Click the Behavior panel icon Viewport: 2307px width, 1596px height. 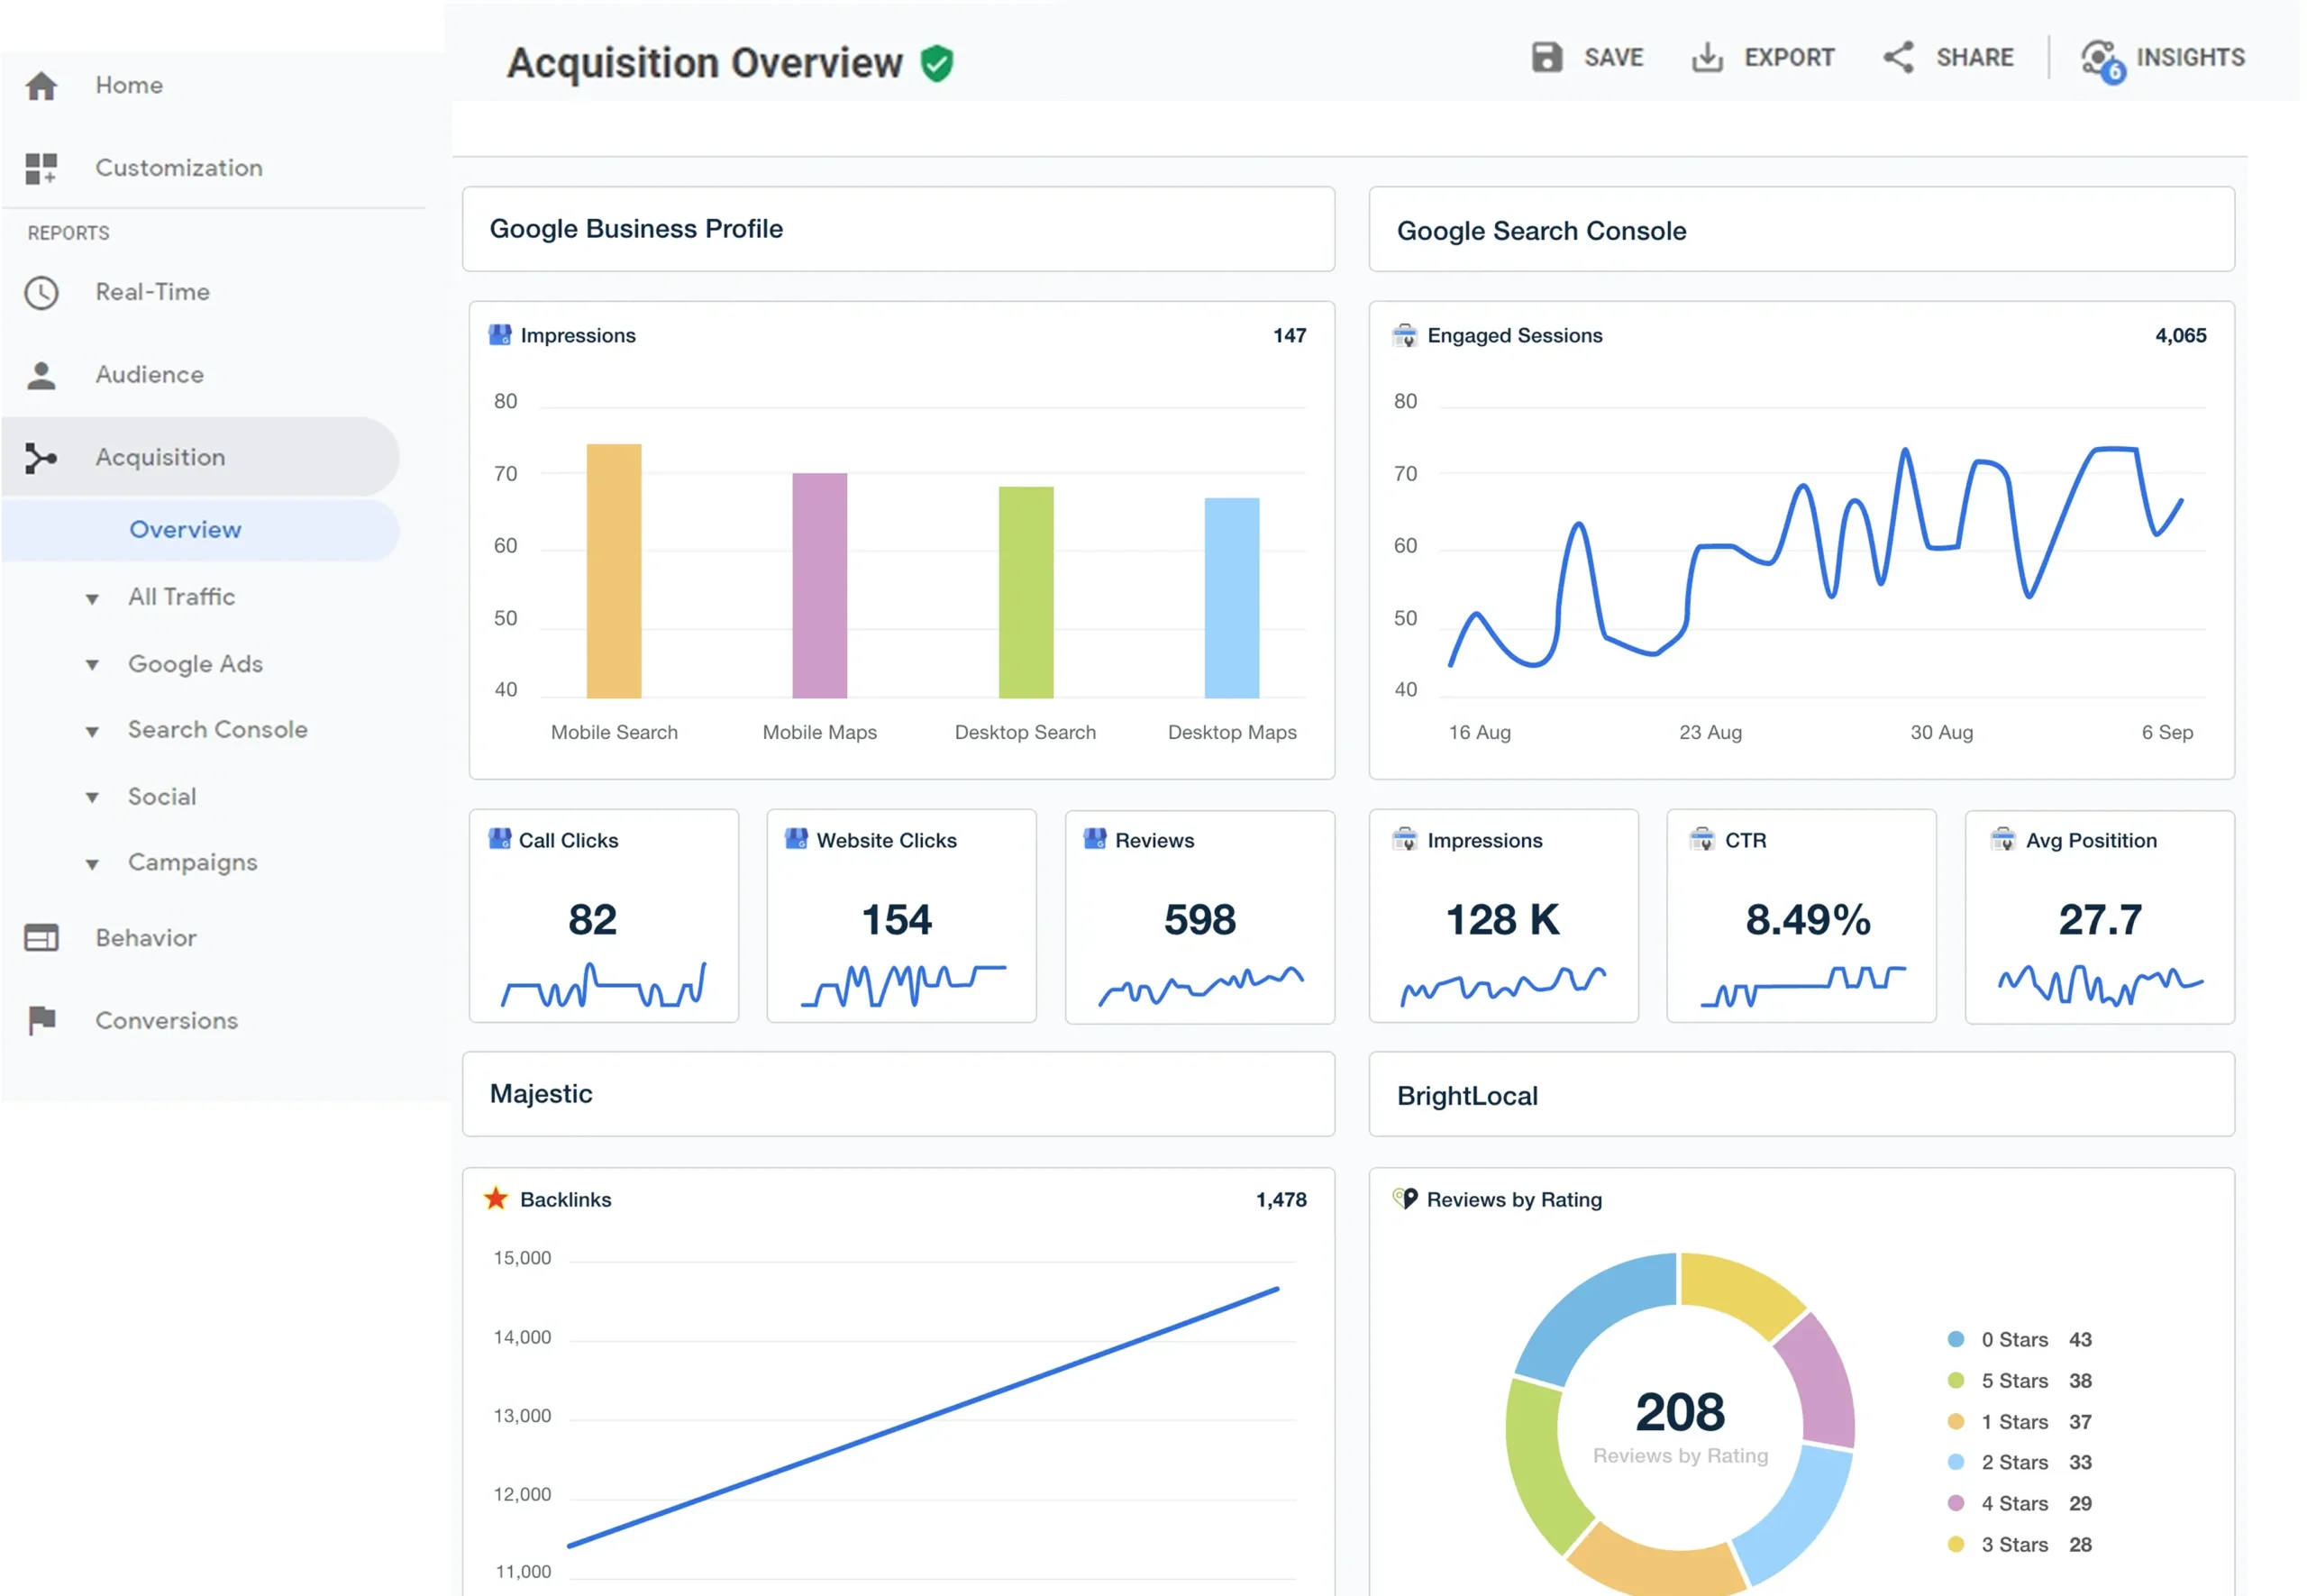(x=41, y=938)
